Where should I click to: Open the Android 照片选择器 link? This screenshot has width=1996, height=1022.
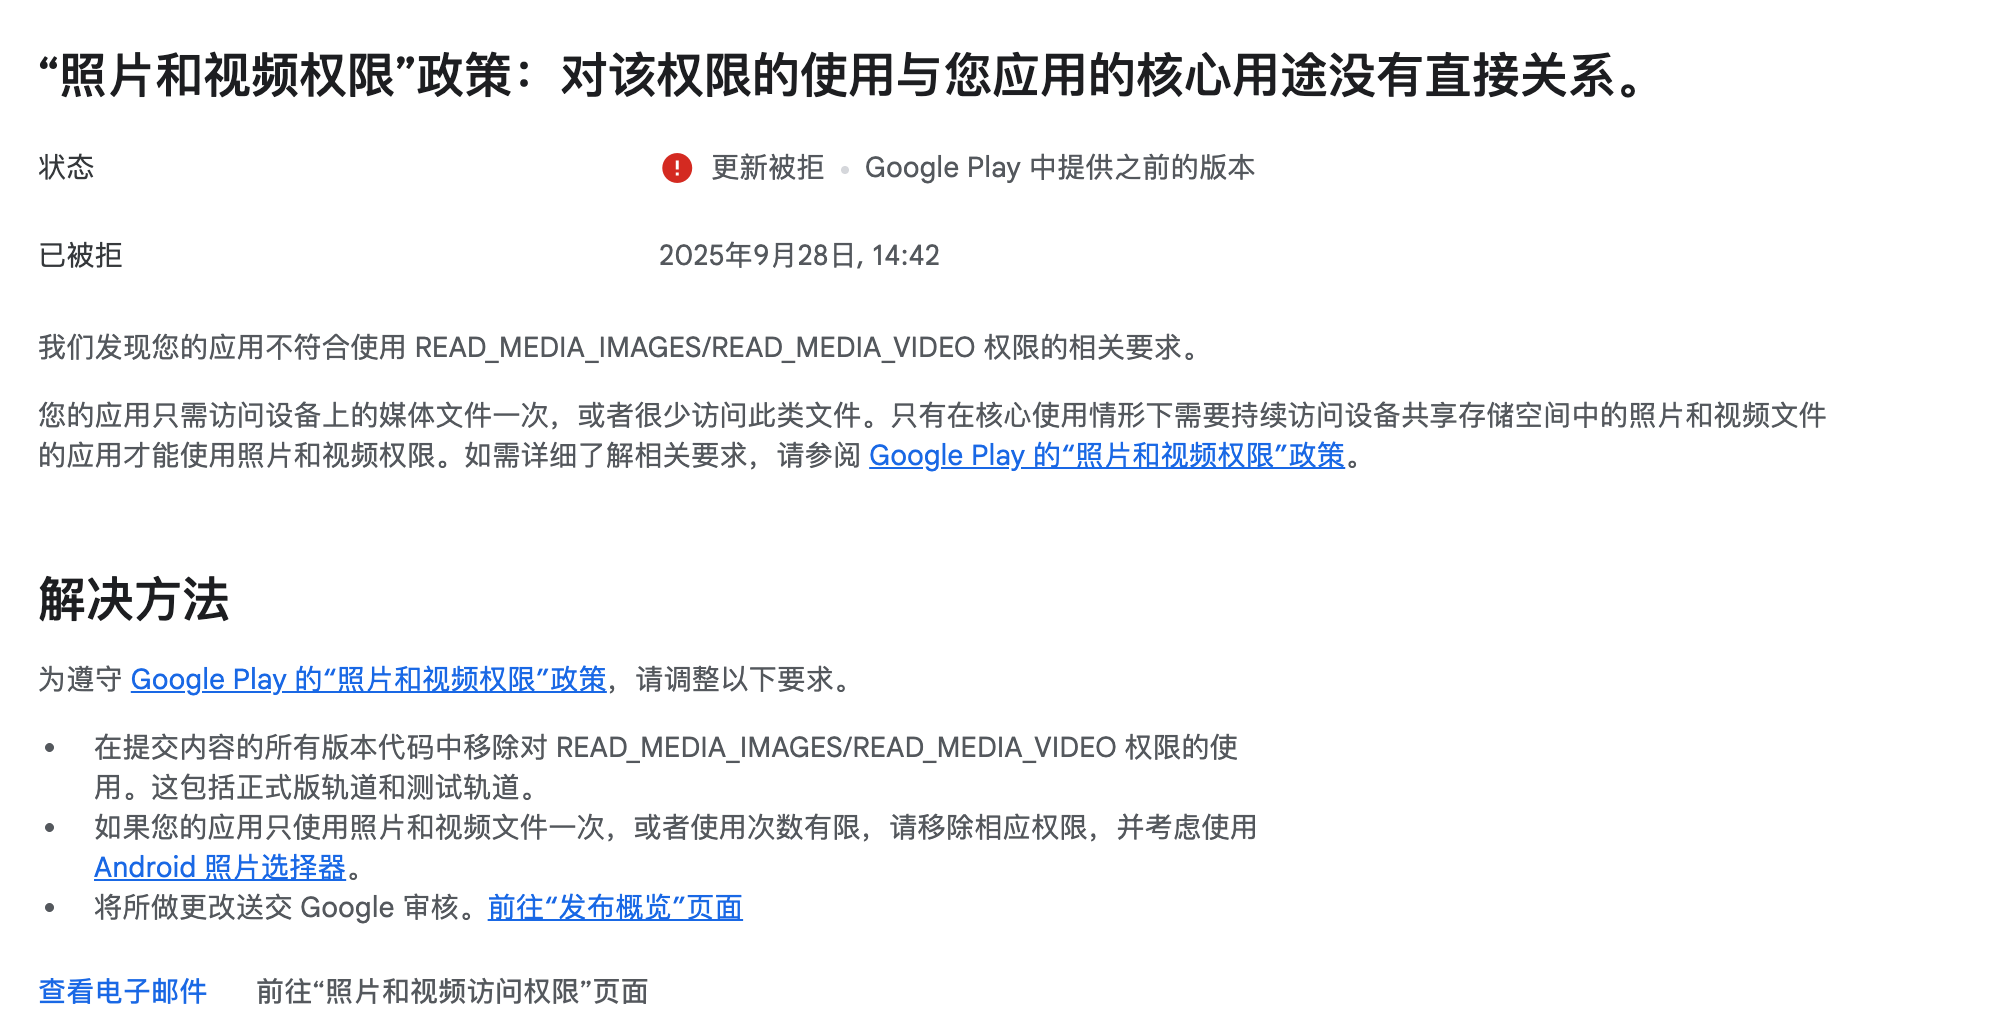point(220,867)
